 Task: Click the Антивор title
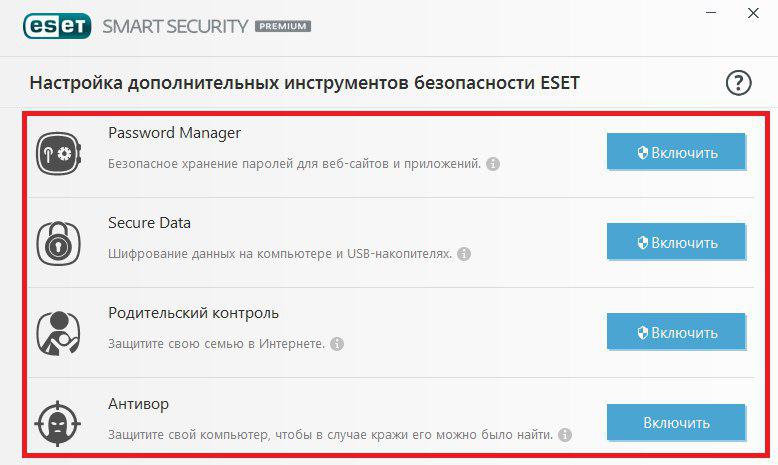click(138, 404)
